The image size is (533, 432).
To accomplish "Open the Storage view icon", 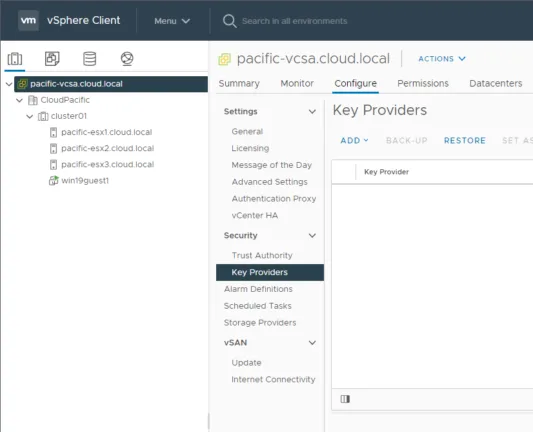I will pos(89,58).
